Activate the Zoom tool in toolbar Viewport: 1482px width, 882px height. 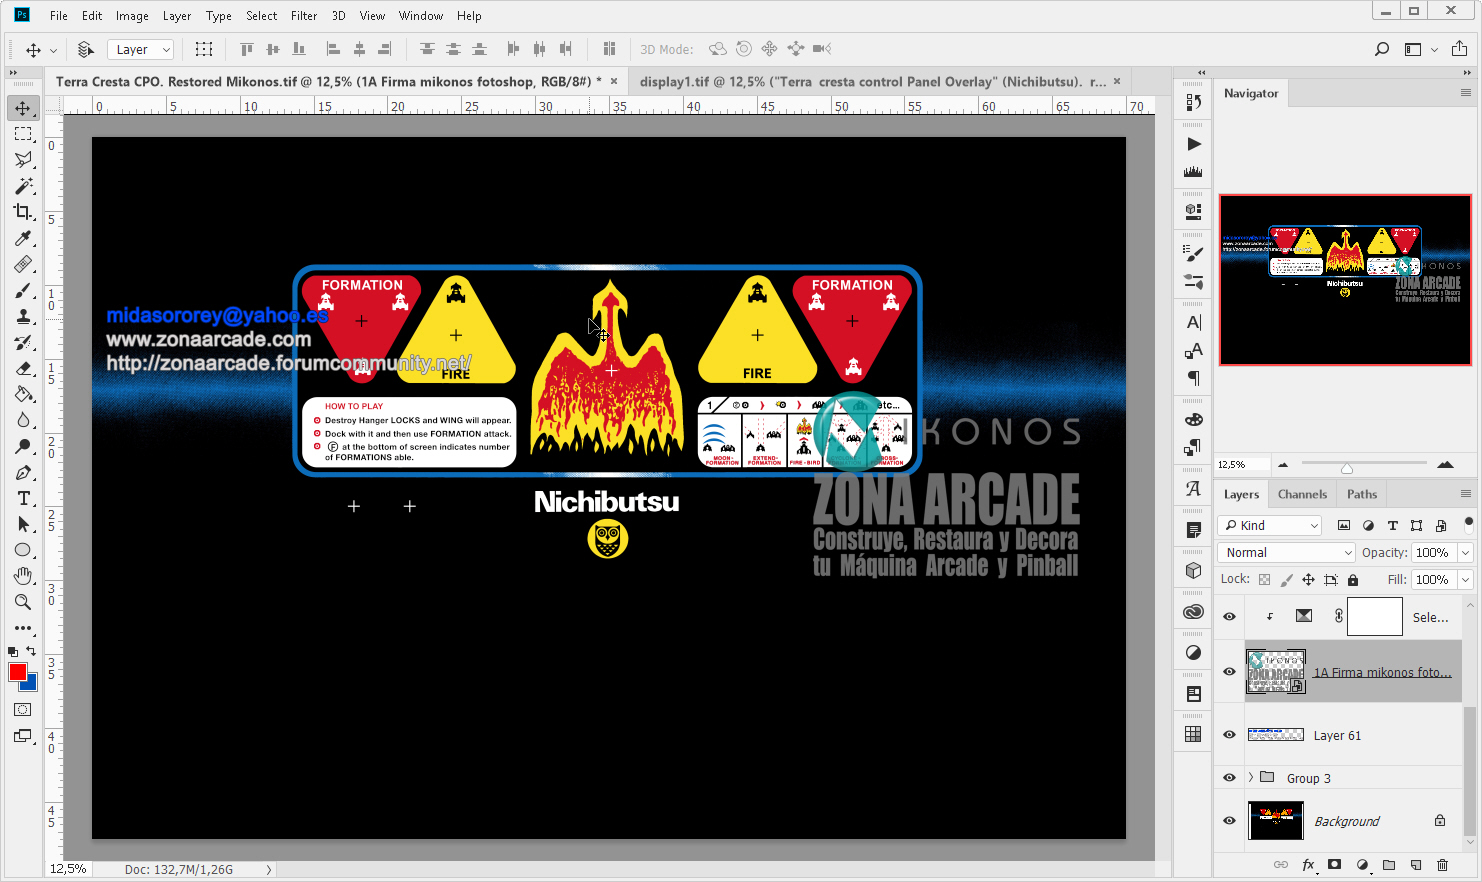(23, 602)
